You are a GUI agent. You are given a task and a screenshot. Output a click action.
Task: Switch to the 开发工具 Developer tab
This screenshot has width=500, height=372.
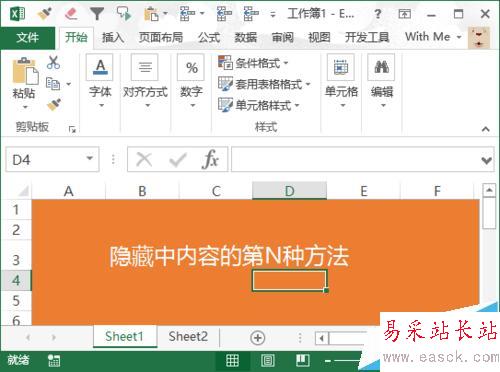click(367, 37)
